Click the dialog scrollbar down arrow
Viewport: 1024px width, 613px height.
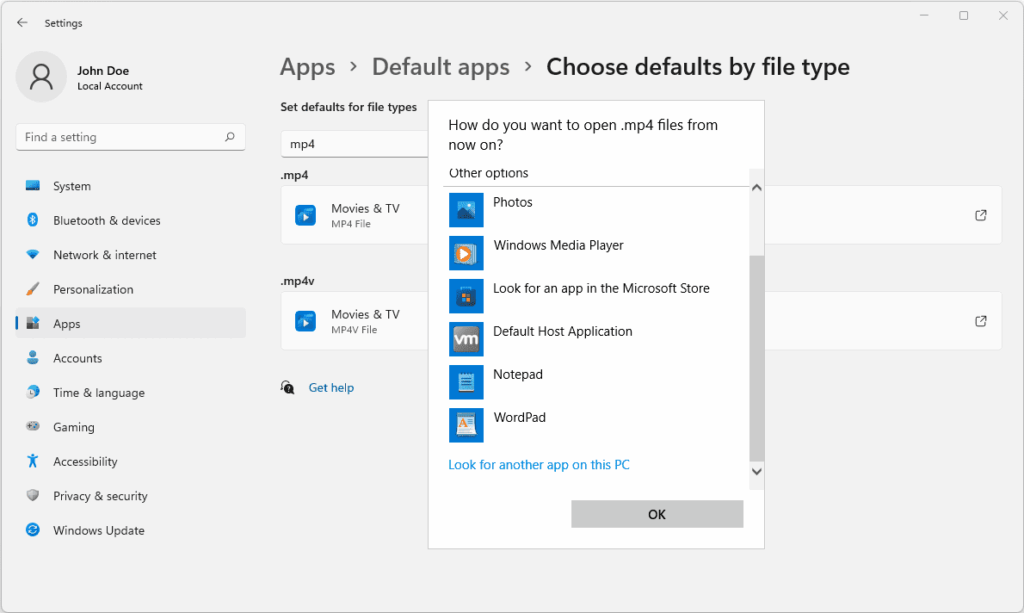757,471
